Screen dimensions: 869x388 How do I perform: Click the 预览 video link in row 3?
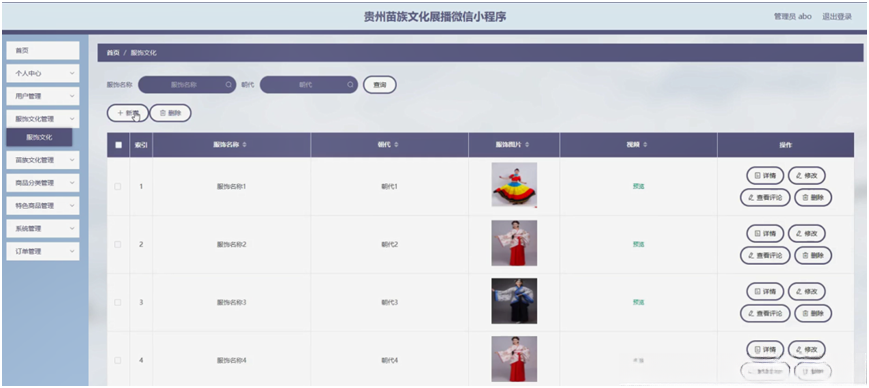(x=638, y=303)
